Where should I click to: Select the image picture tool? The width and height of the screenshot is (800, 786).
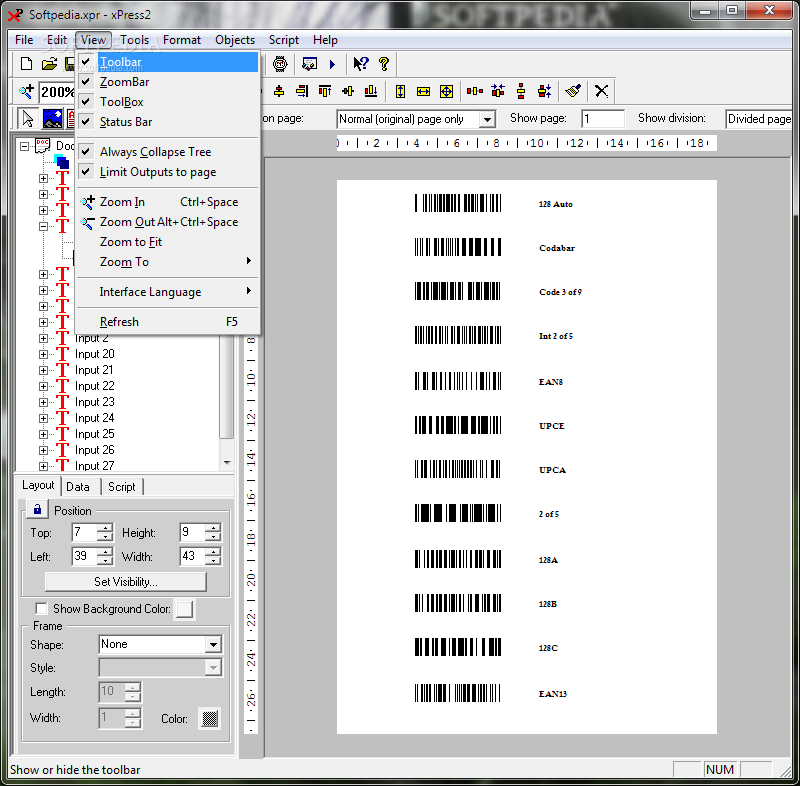coord(52,119)
